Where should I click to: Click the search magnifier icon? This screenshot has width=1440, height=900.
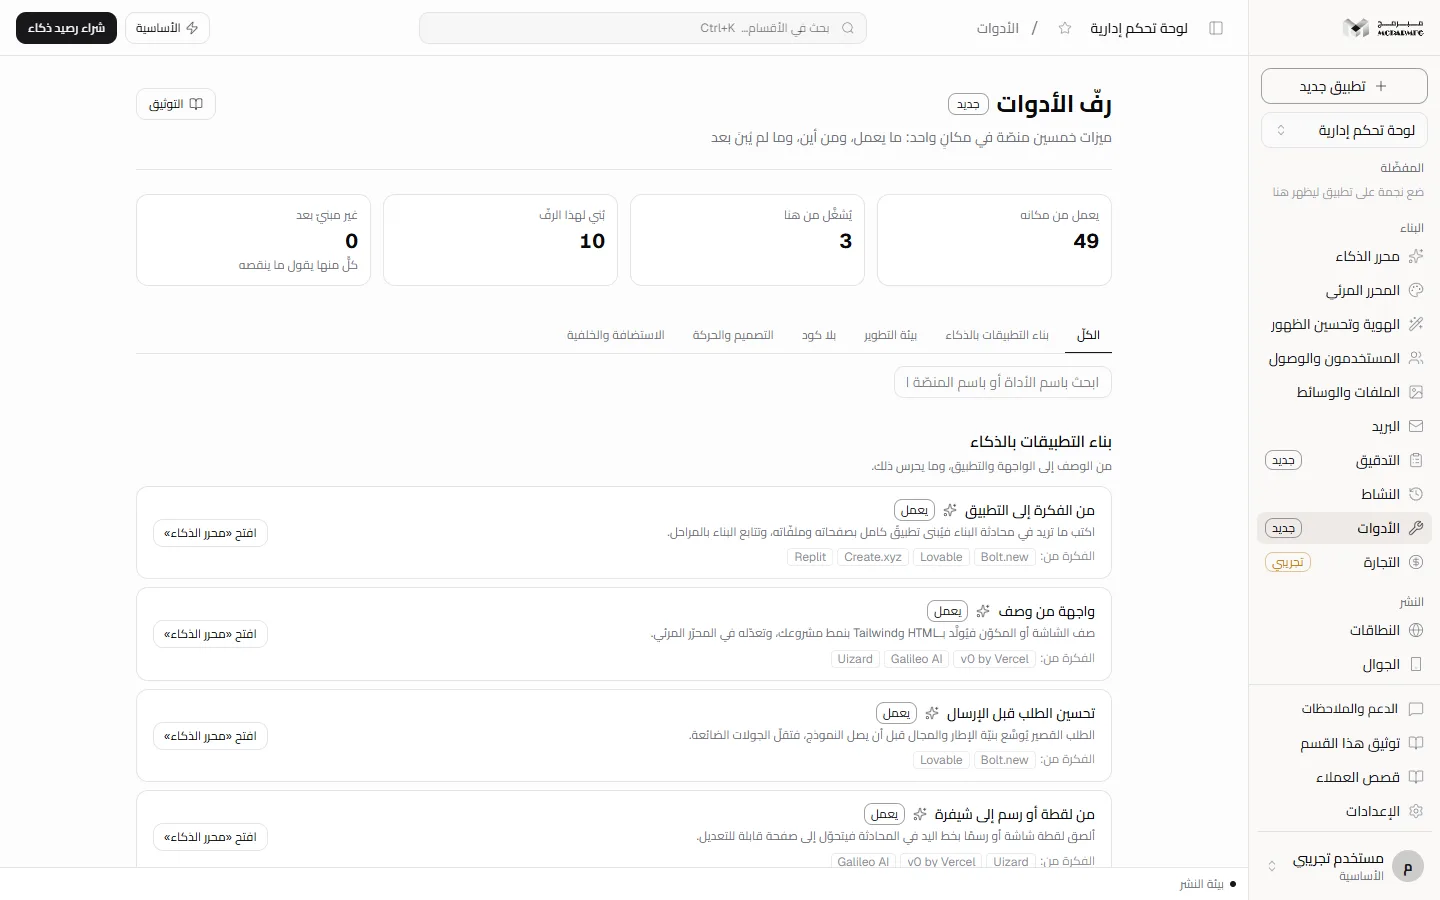tap(848, 28)
